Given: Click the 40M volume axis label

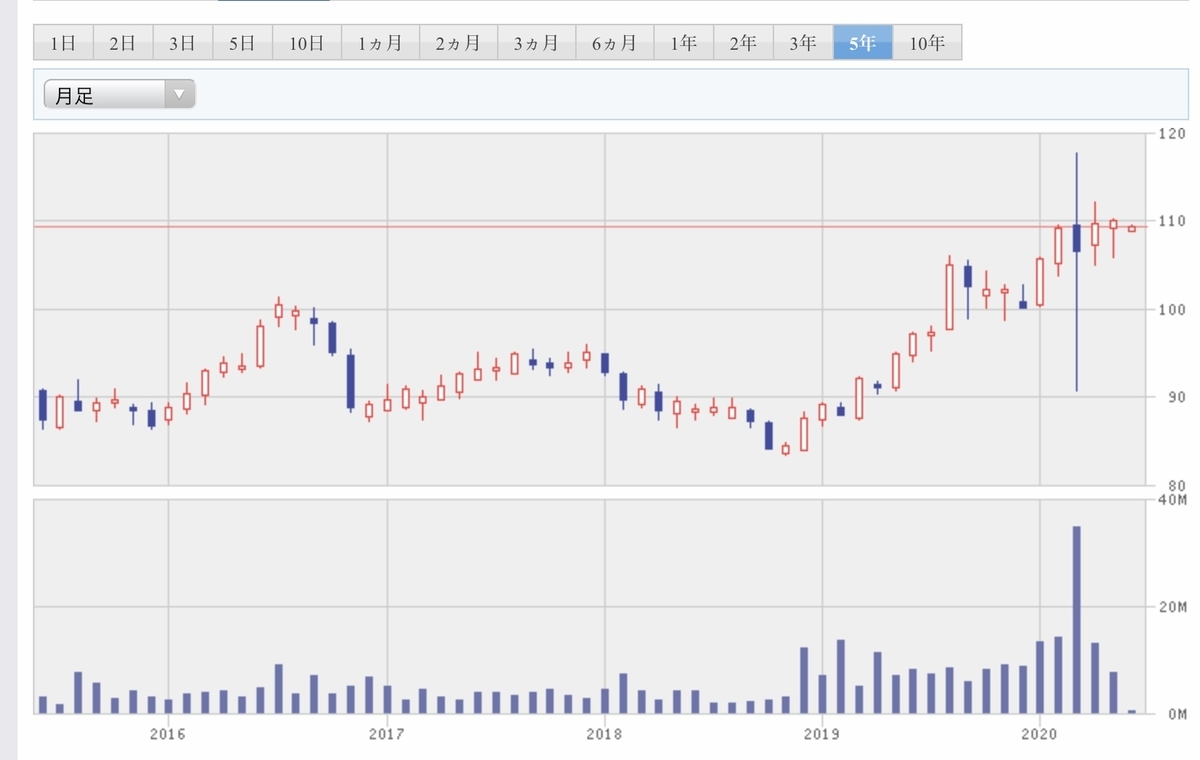Looking at the screenshot, I should pyautogui.click(x=1173, y=499).
